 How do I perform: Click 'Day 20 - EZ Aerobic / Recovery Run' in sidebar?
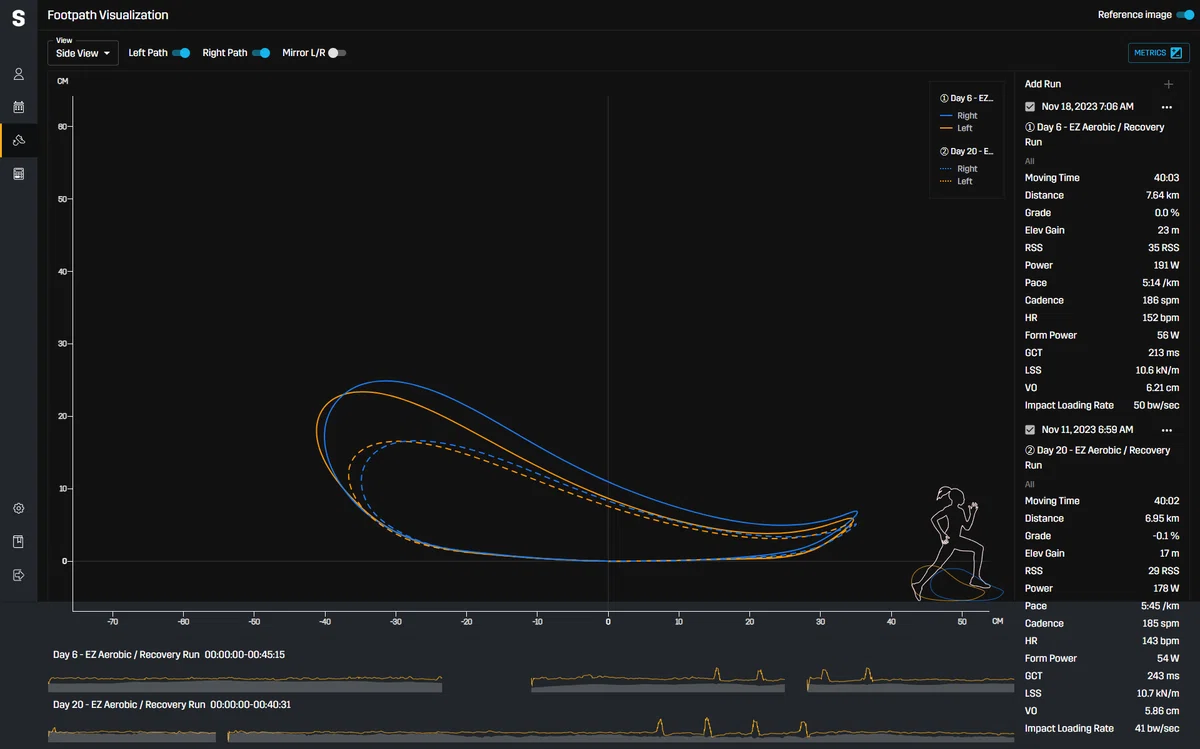1097,458
